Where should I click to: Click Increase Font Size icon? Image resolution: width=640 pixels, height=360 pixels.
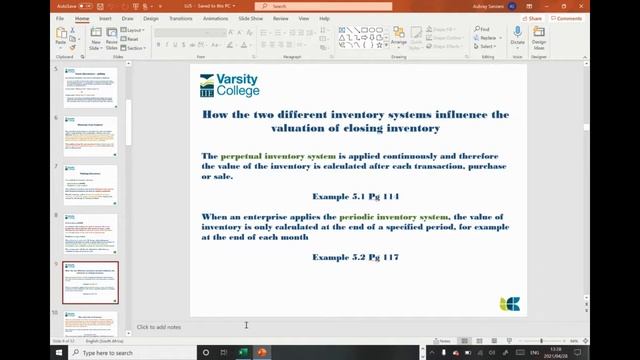tap(231, 33)
